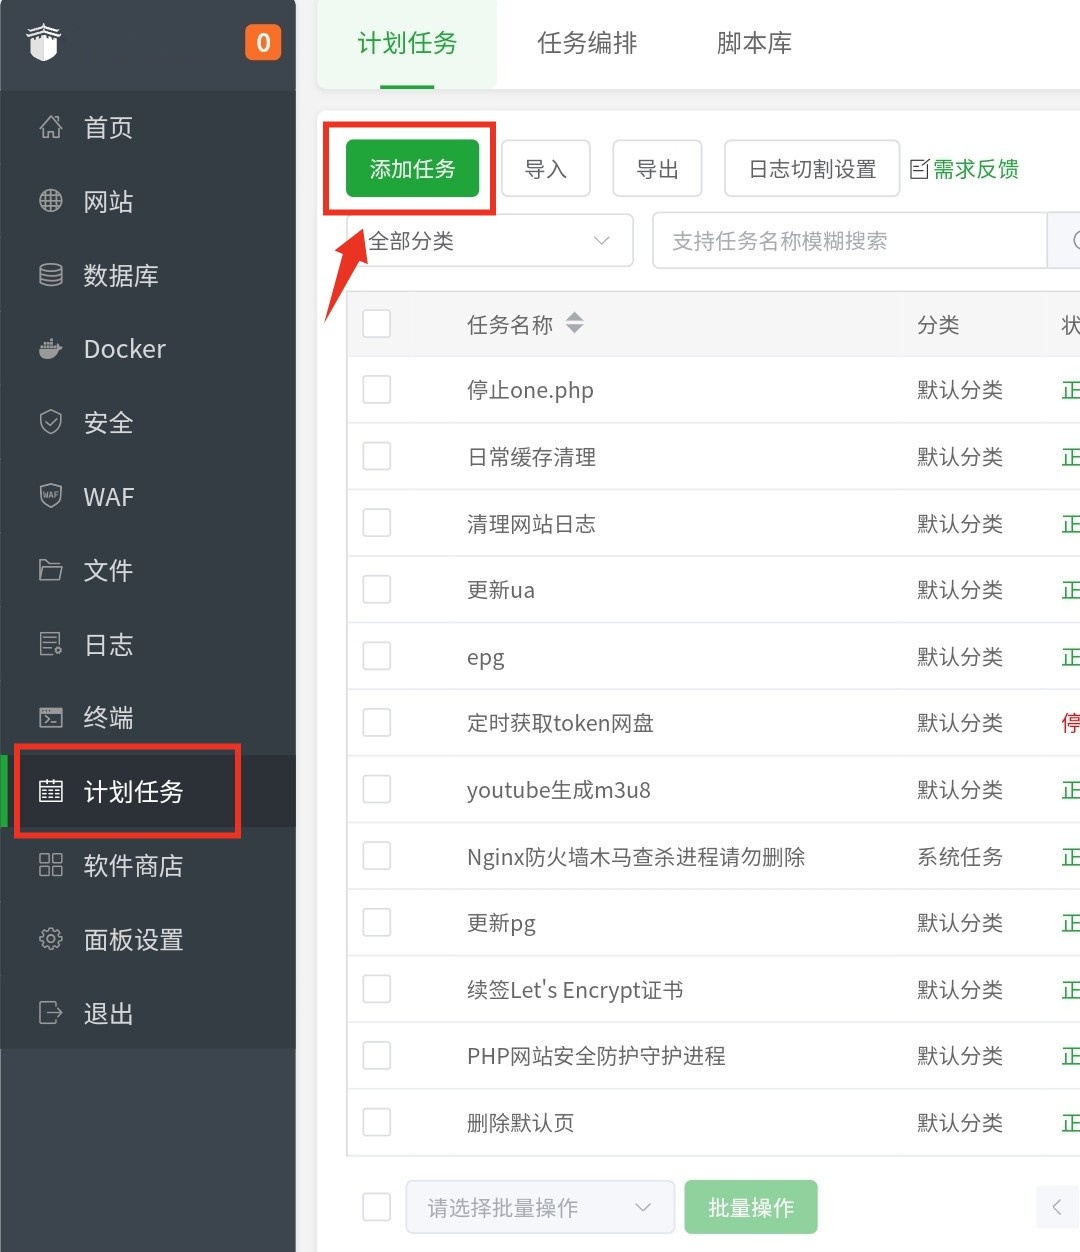Tick the Nginx防火墙木马查杀进程 checkbox

pos(377,855)
